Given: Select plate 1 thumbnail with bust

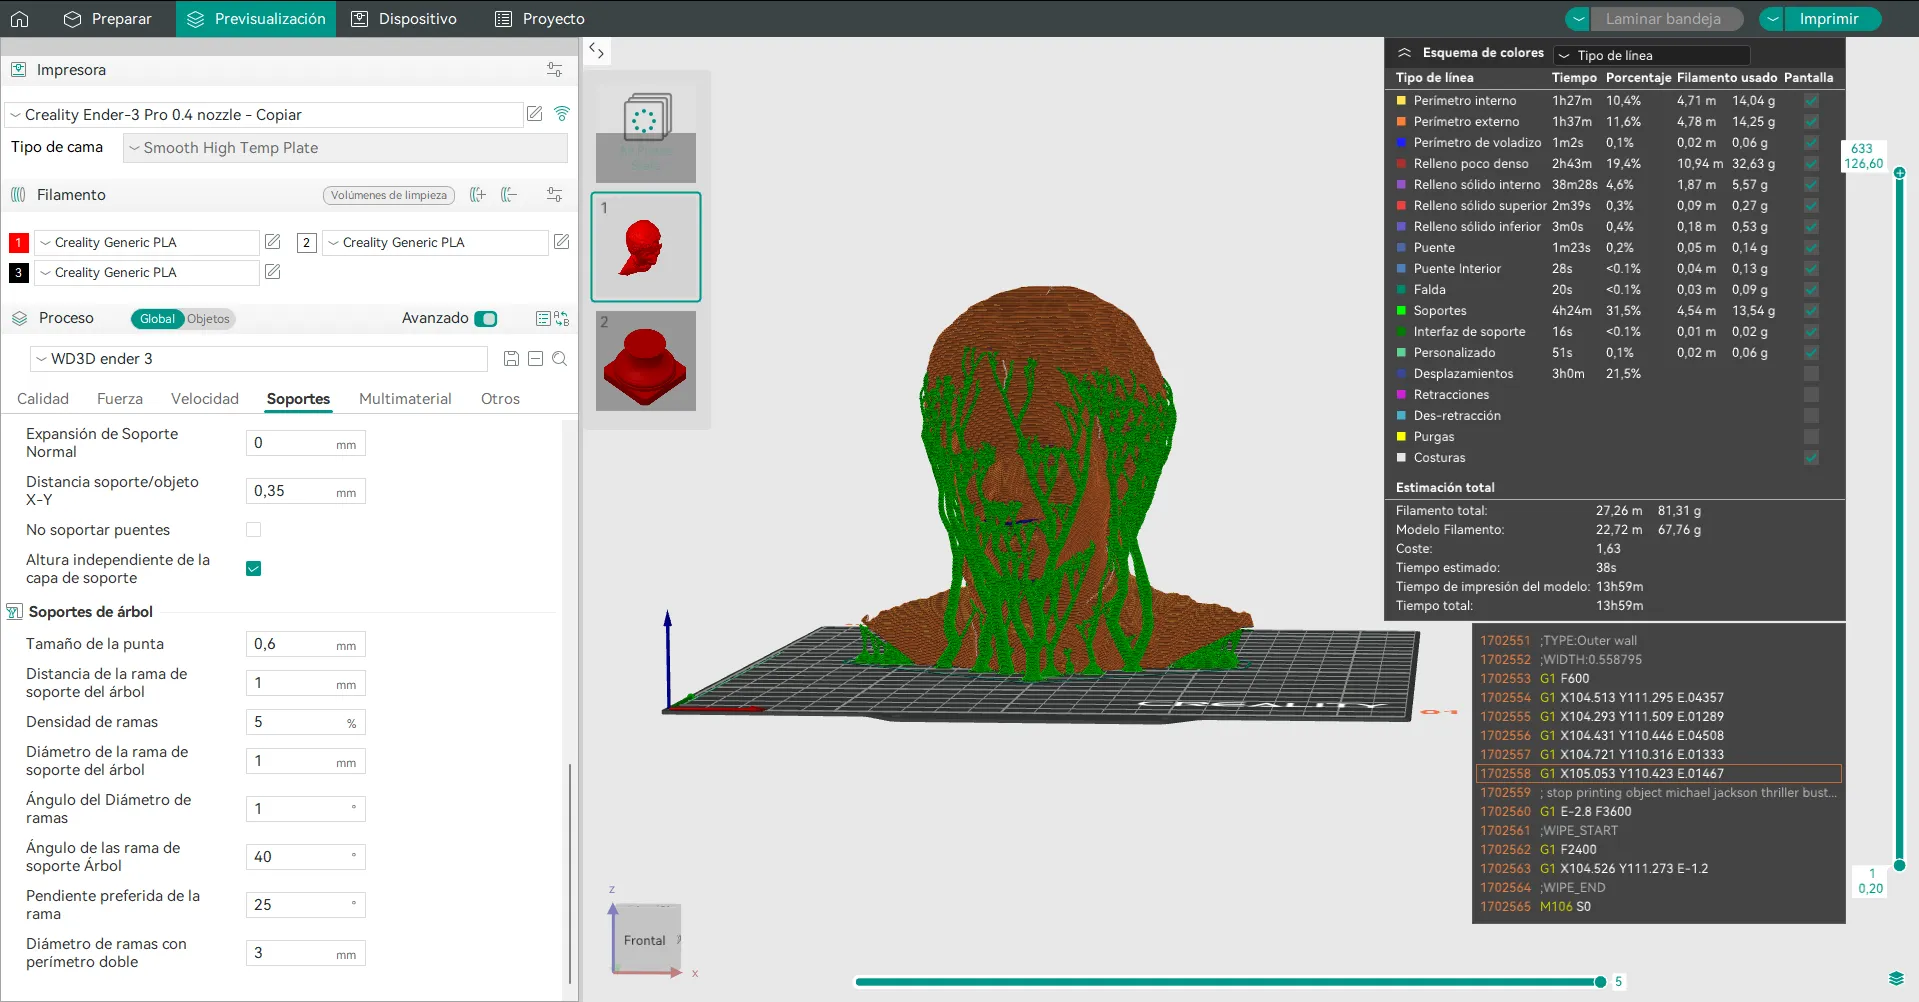Looking at the screenshot, I should click(646, 247).
